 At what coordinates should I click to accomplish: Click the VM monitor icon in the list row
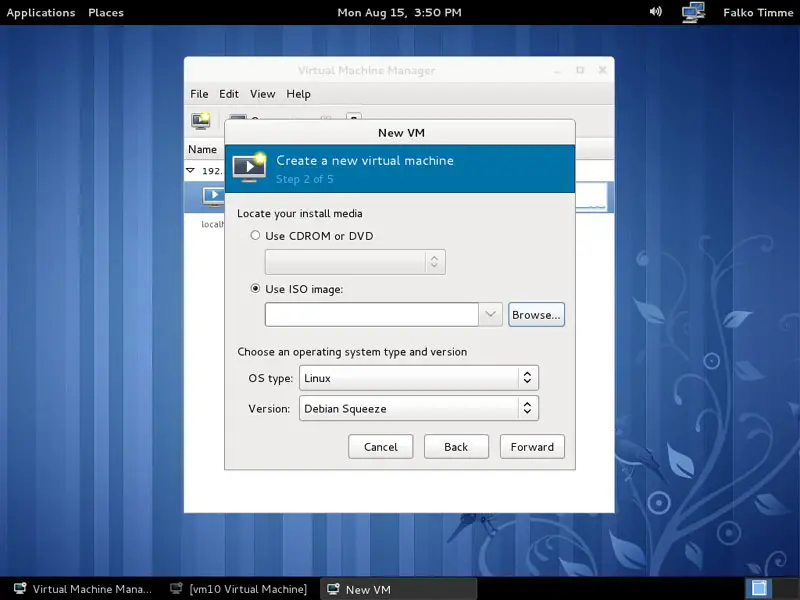212,196
